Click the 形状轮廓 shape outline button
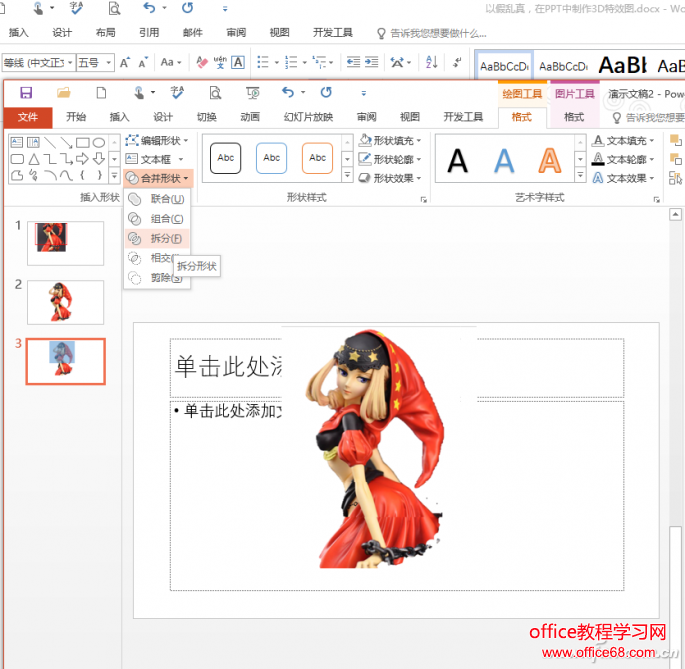685x669 pixels. point(390,160)
